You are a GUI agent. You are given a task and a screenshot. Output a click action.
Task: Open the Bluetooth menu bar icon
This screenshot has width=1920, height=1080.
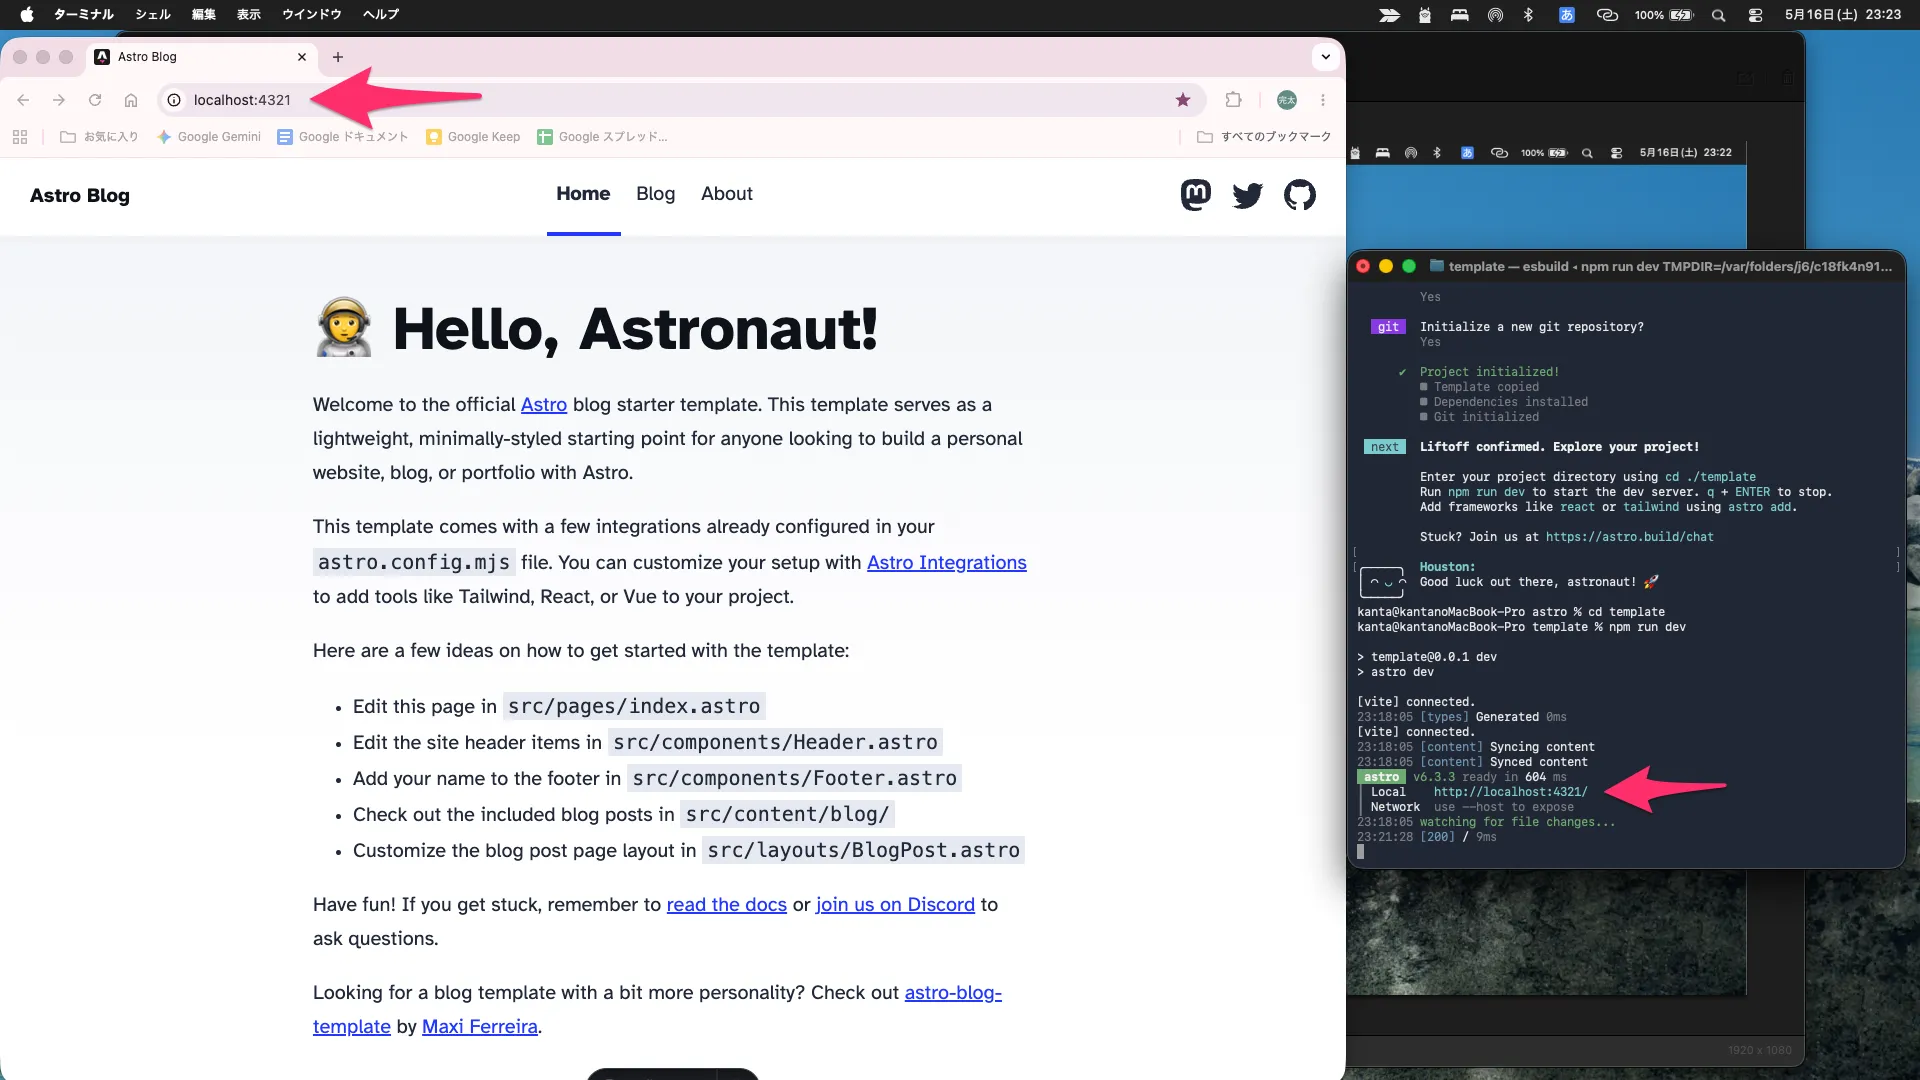pos(1528,15)
